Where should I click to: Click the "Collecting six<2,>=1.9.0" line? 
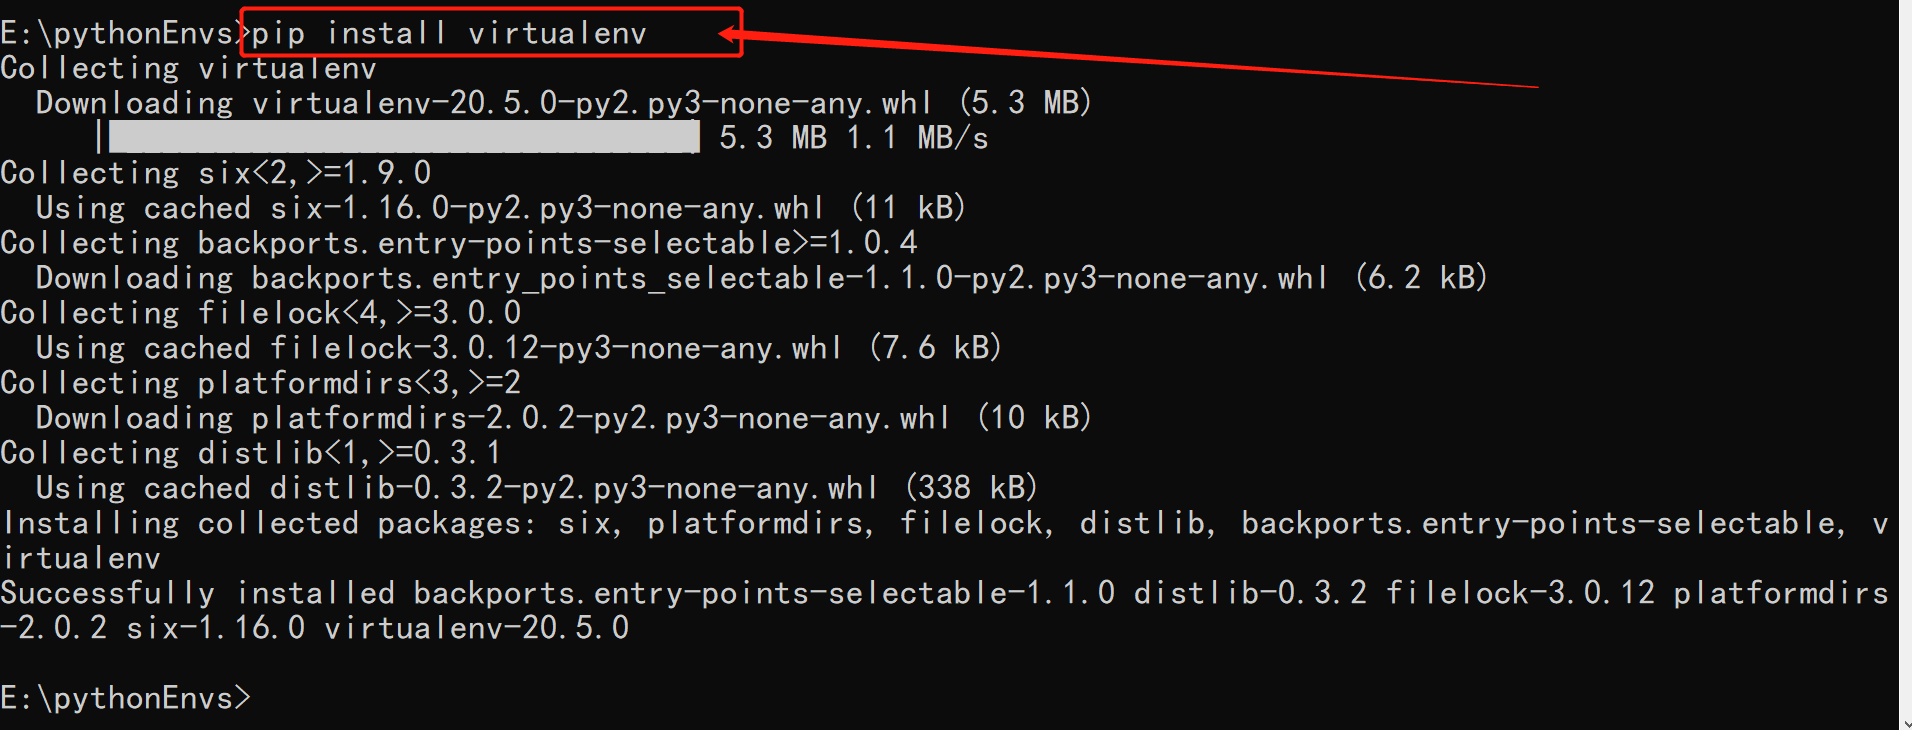[216, 173]
